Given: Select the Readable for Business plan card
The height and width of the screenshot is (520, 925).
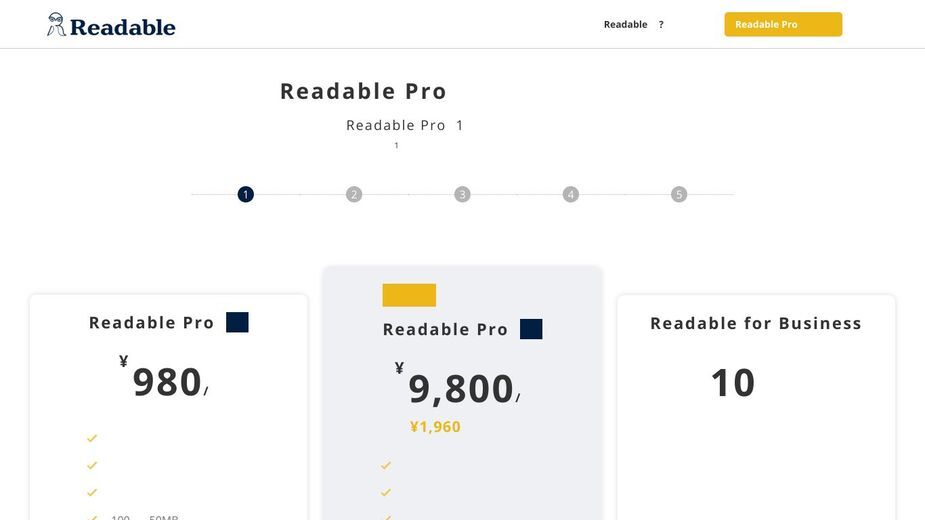Looking at the screenshot, I should [x=756, y=407].
